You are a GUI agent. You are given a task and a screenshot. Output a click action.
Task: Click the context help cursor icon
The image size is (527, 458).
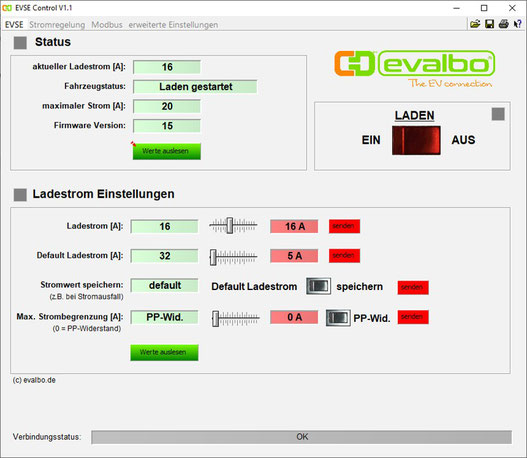point(518,24)
